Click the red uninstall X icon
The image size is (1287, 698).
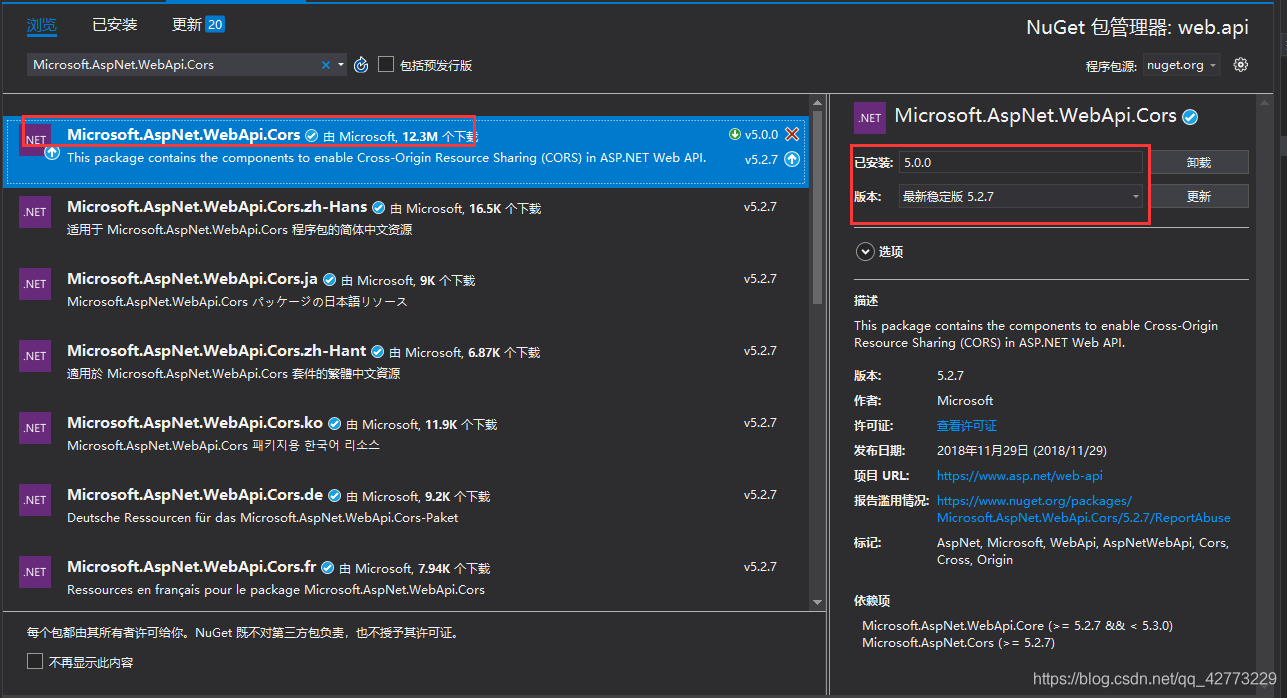(792, 134)
